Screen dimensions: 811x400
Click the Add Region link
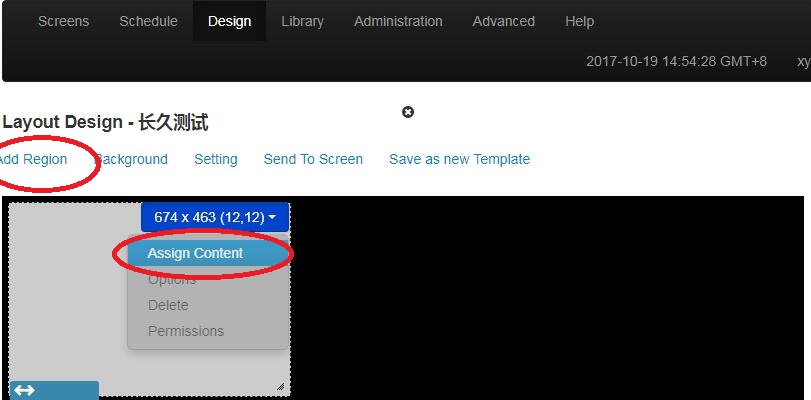tap(33, 159)
